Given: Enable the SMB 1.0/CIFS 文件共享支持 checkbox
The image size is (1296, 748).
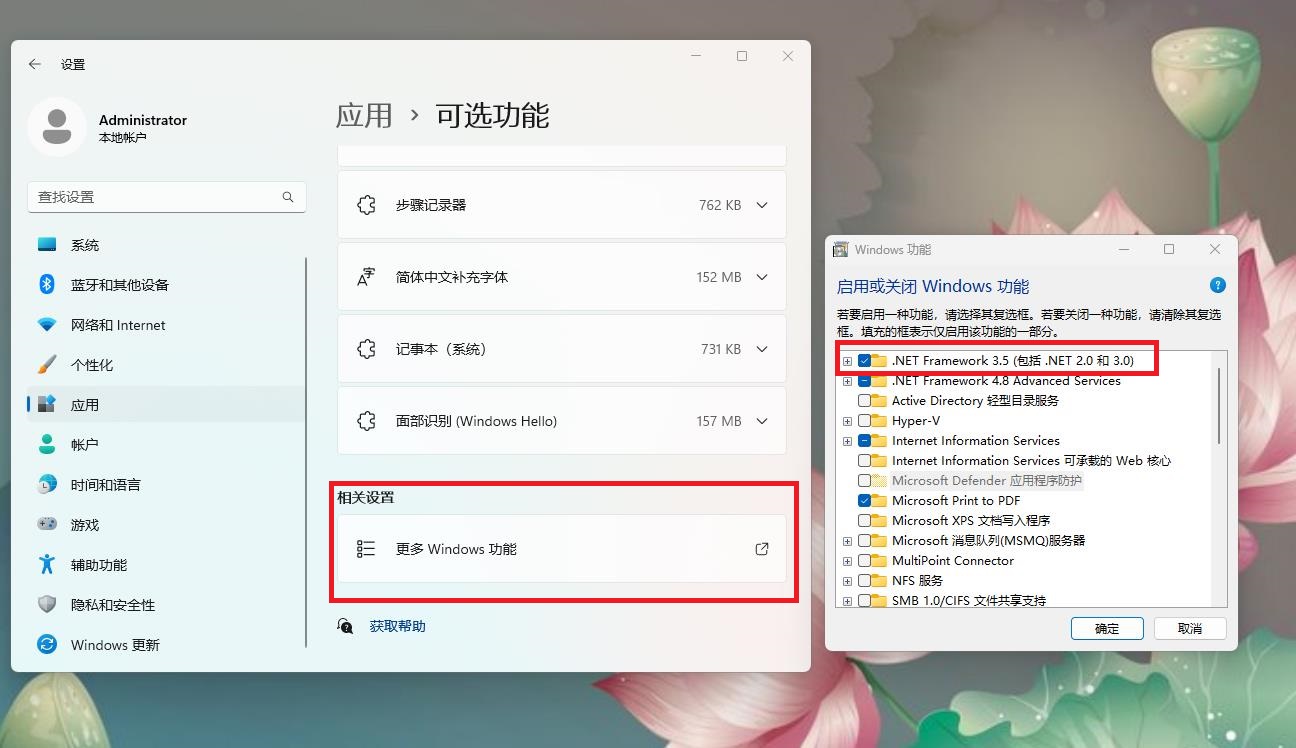Looking at the screenshot, I should 864,601.
